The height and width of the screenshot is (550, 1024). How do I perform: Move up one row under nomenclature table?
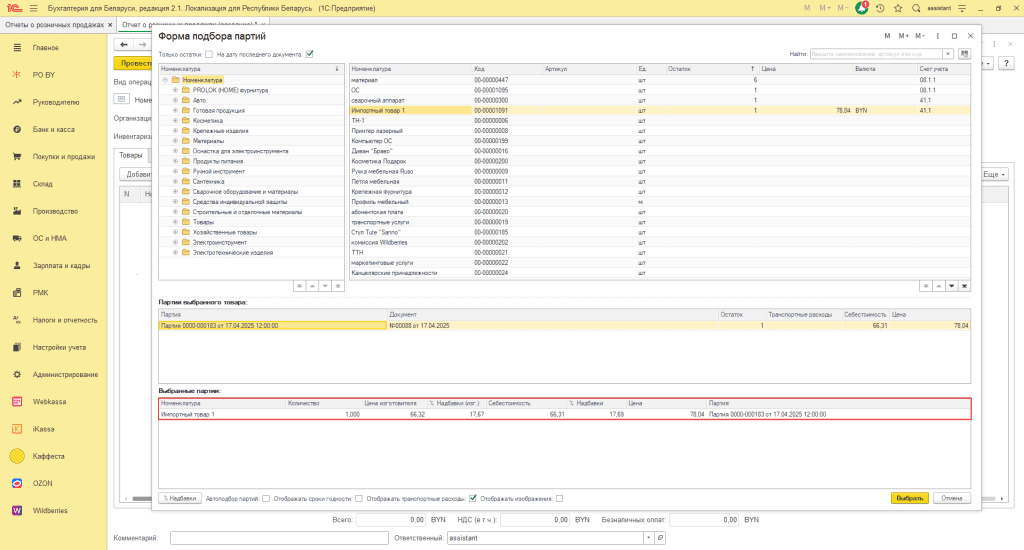click(x=938, y=286)
